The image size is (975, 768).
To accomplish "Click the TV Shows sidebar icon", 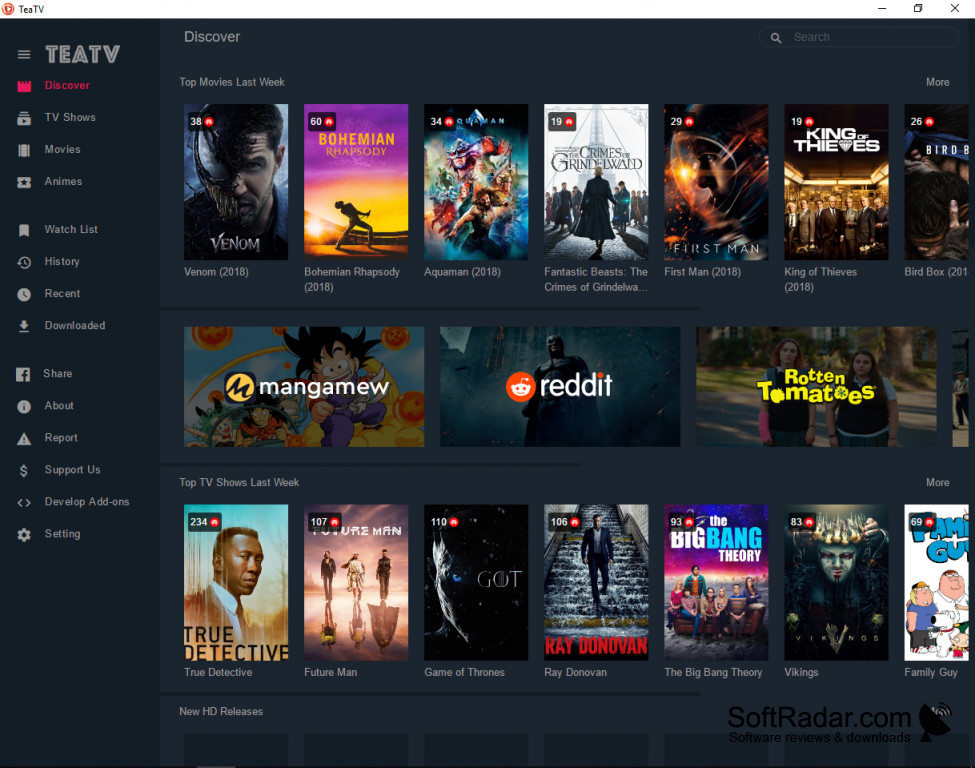I will (24, 118).
